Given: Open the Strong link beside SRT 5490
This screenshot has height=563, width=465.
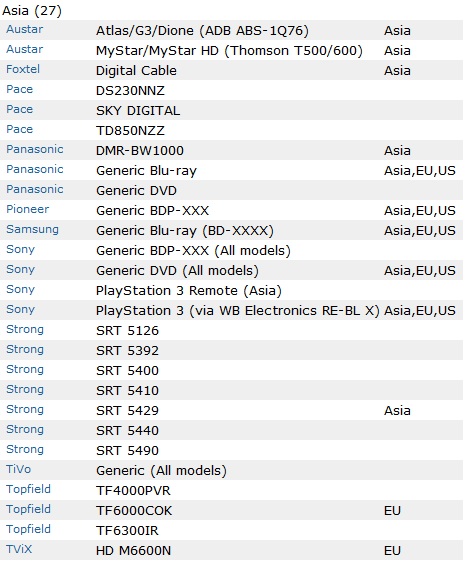Looking at the screenshot, I should (25, 450).
